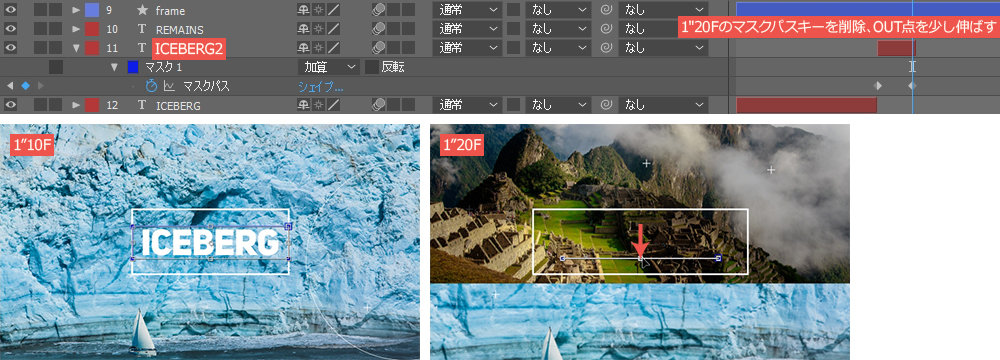The width and height of the screenshot is (1000, 360).
Task: Toggle visibility of the REMAINS layer
Action: [x=11, y=29]
